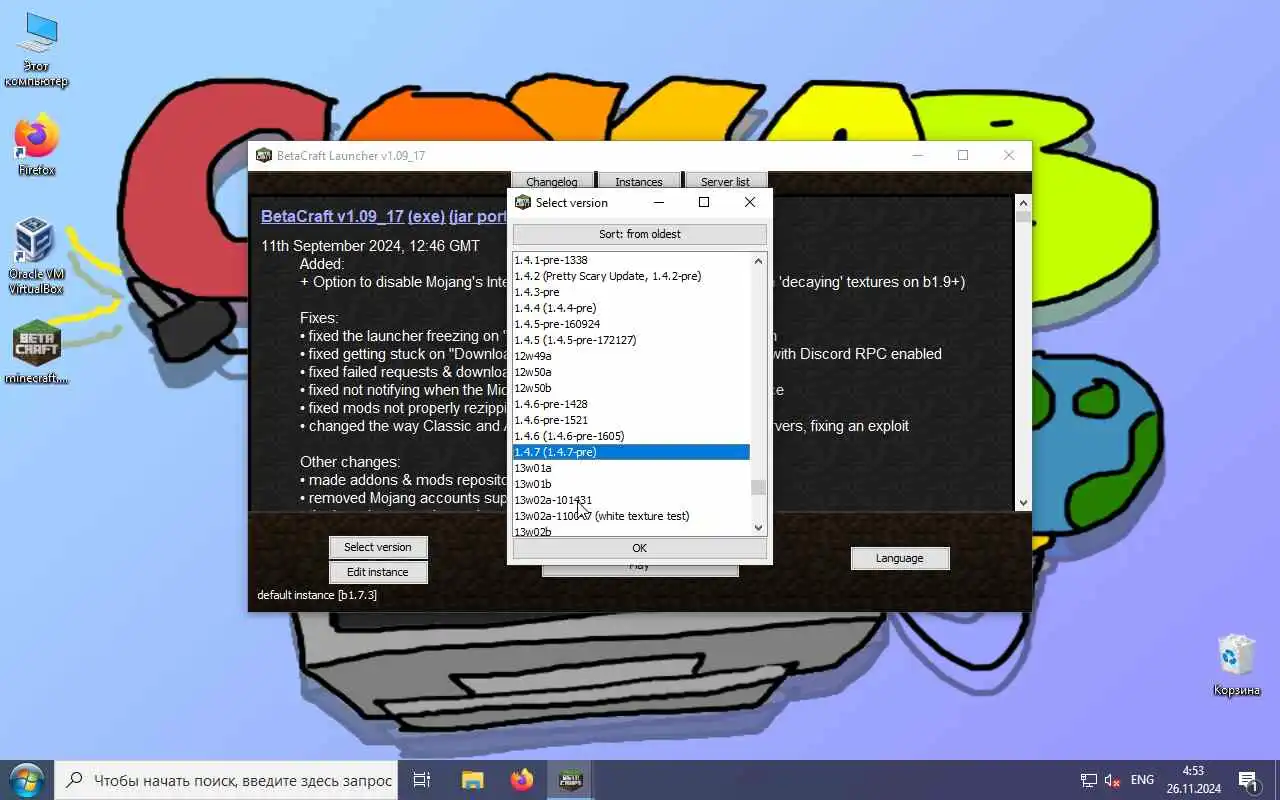This screenshot has width=1280, height=800.
Task: Click the Edit instance button
Action: click(378, 572)
